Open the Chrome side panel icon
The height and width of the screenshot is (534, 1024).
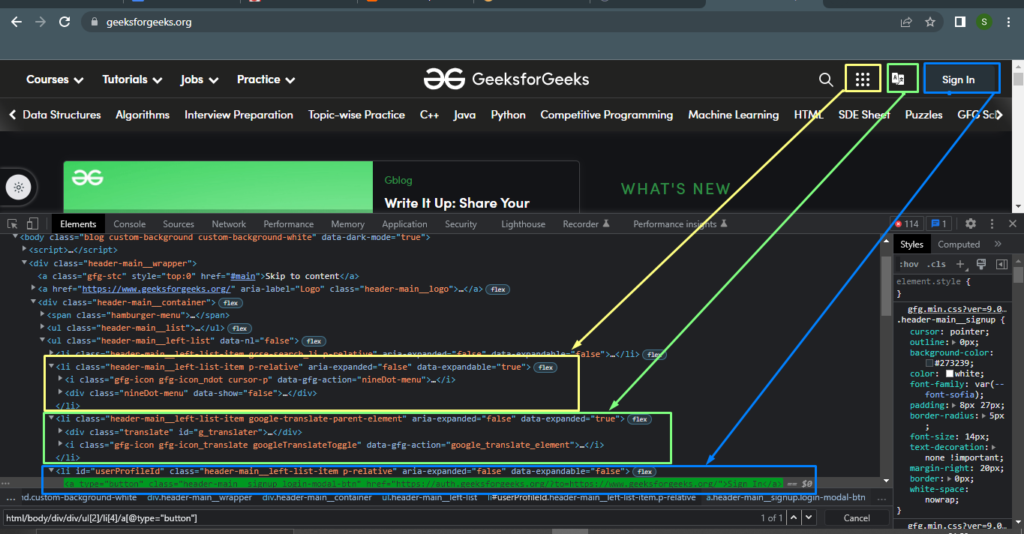959,21
